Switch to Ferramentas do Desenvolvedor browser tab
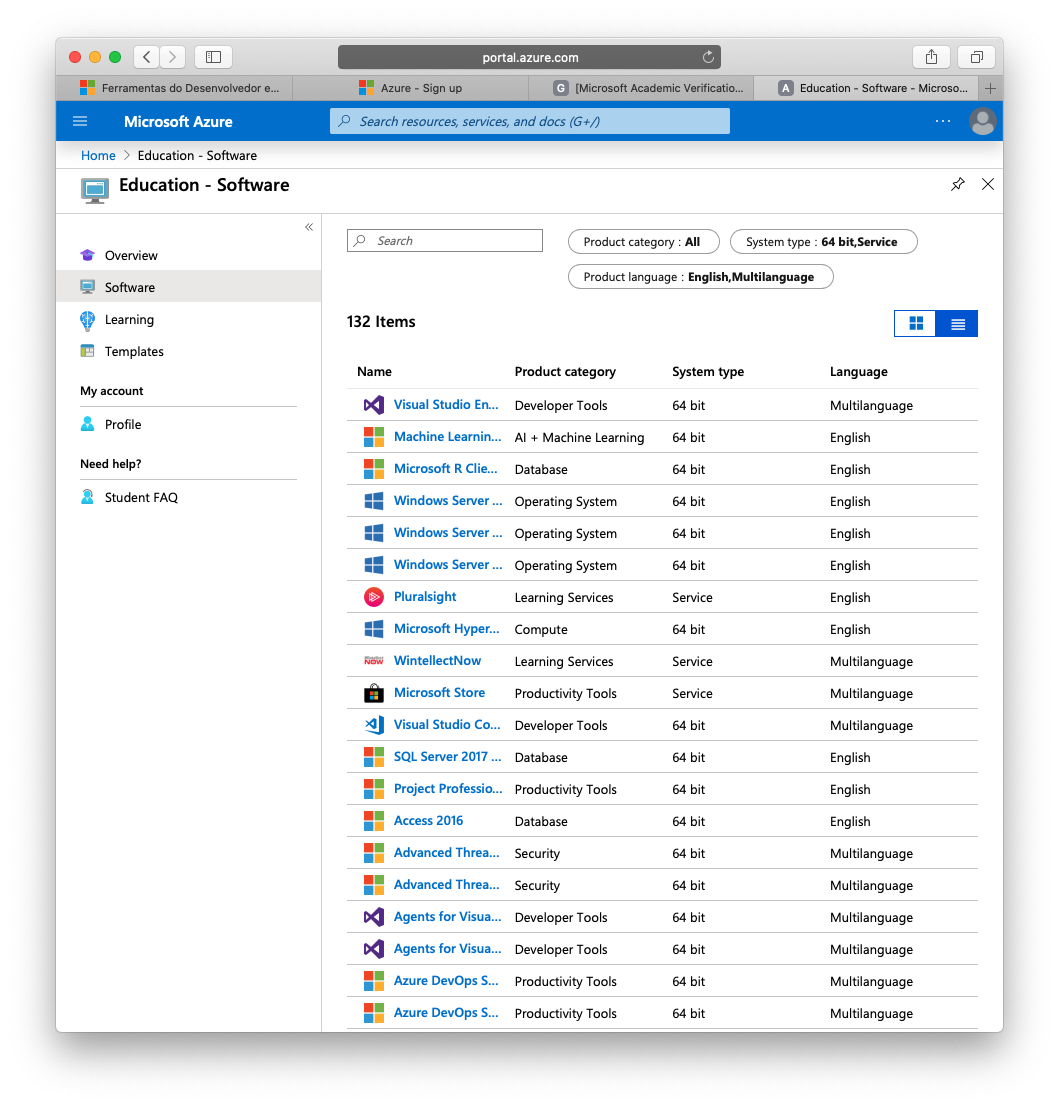The height and width of the screenshot is (1106, 1059). coord(174,88)
